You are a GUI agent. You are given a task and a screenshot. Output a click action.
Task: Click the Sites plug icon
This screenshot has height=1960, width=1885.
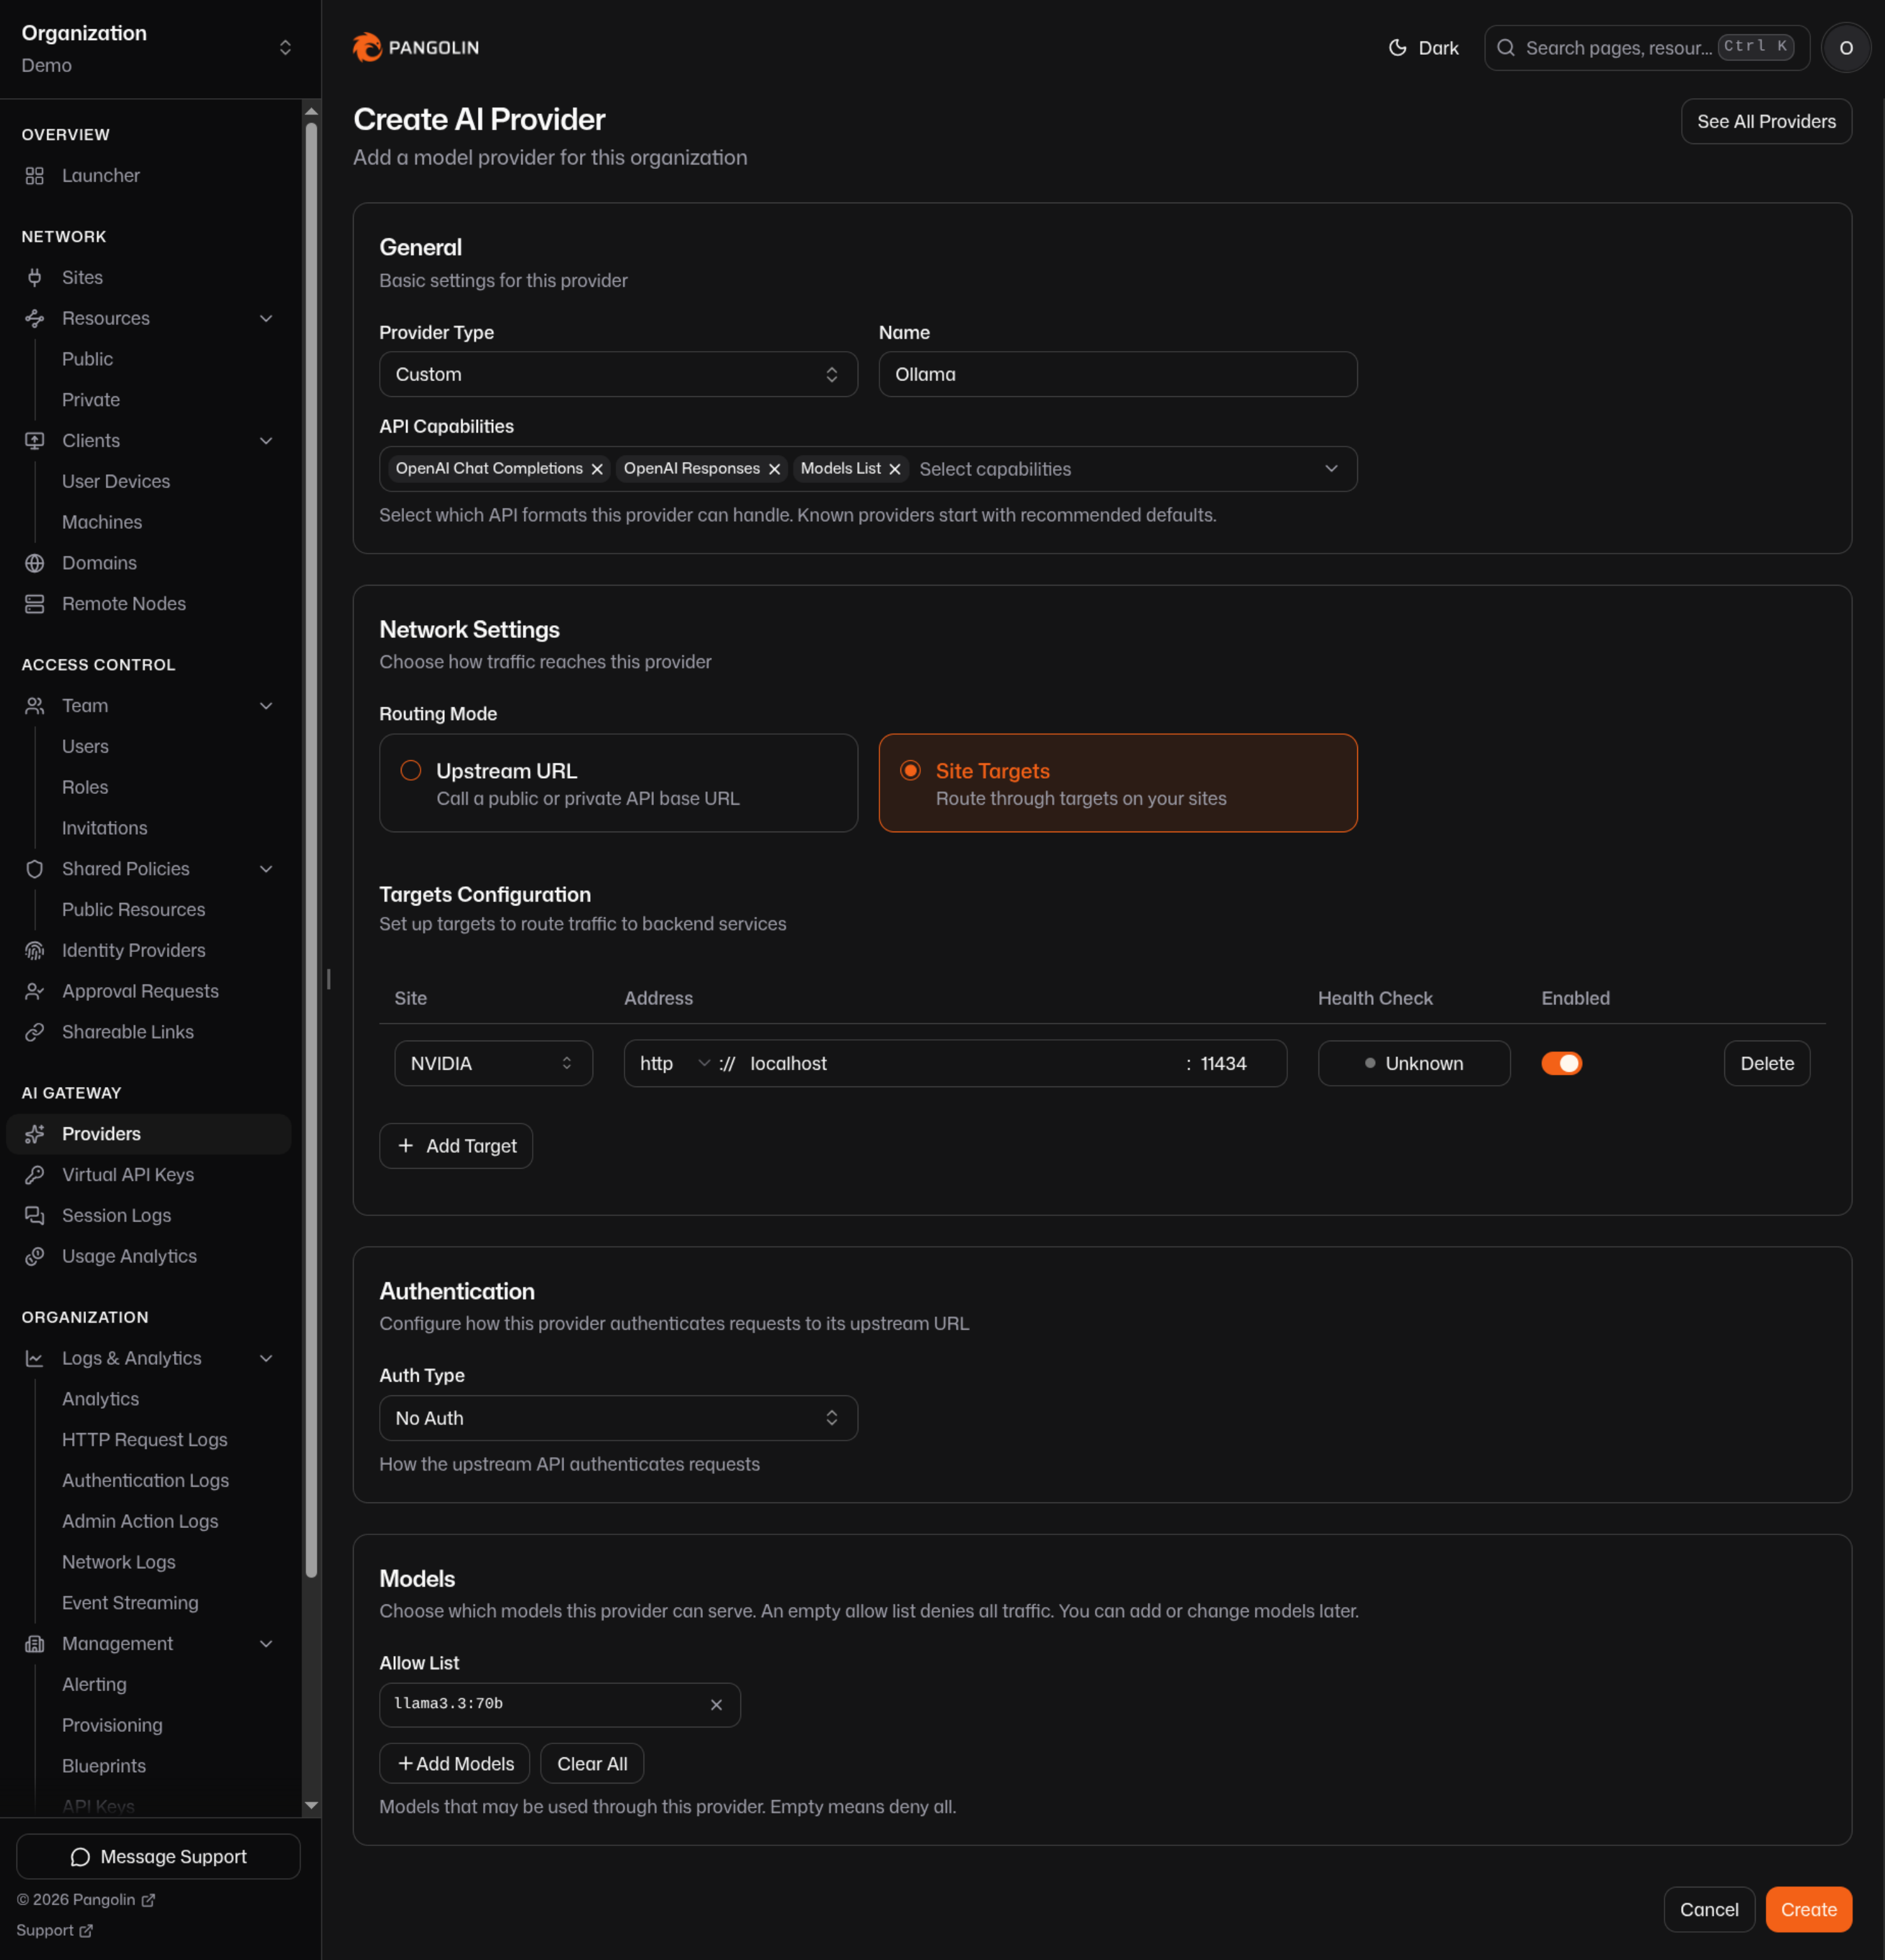35,278
